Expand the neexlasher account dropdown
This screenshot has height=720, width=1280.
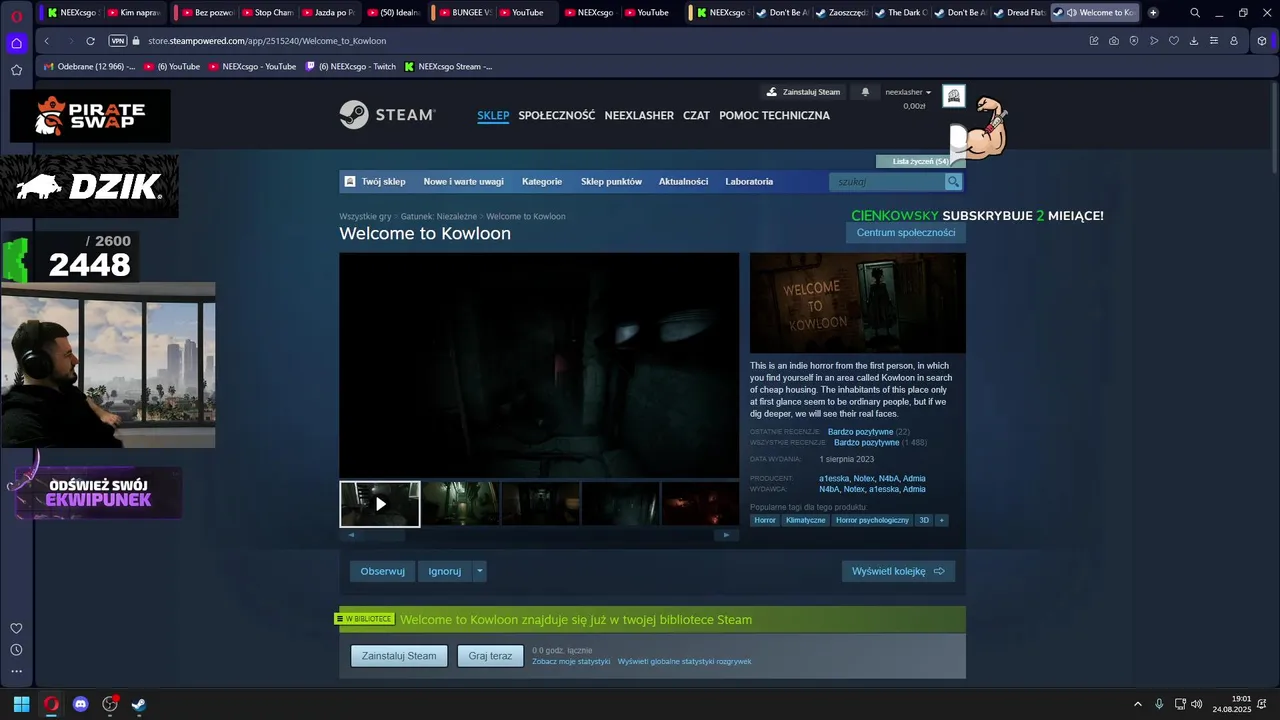coord(908,92)
